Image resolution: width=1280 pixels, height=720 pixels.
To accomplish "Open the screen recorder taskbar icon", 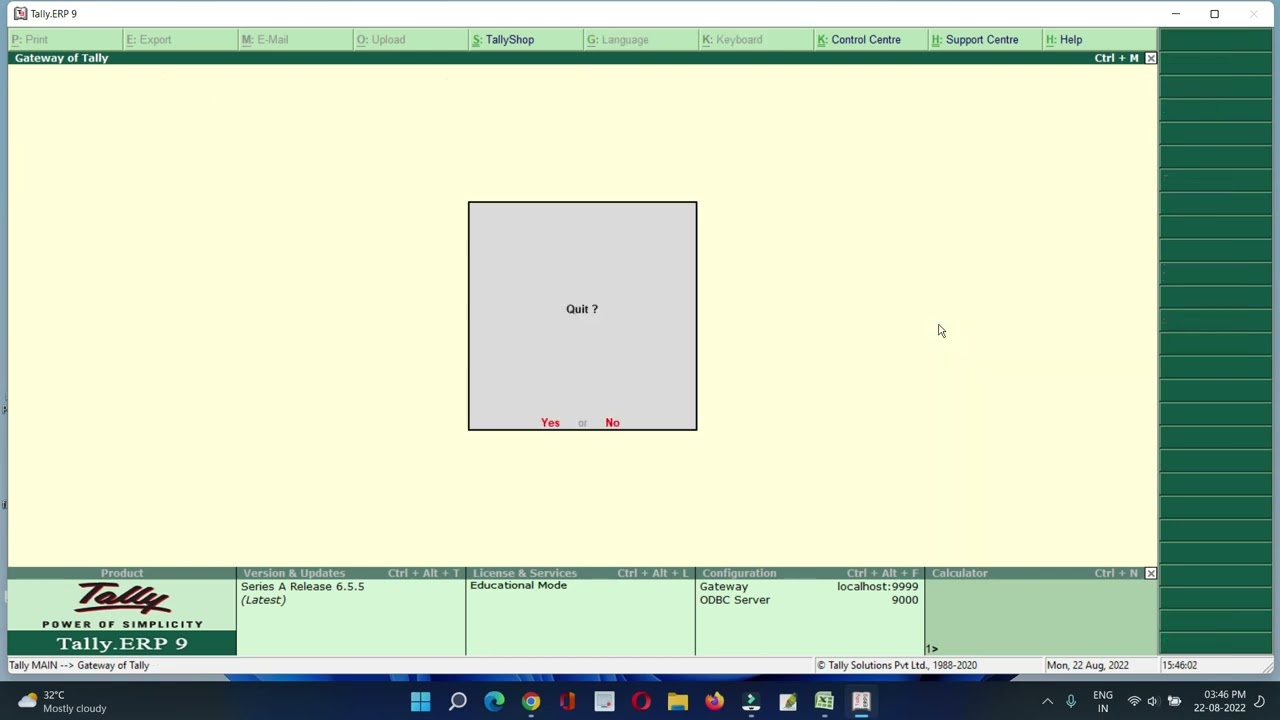I will [x=604, y=702].
